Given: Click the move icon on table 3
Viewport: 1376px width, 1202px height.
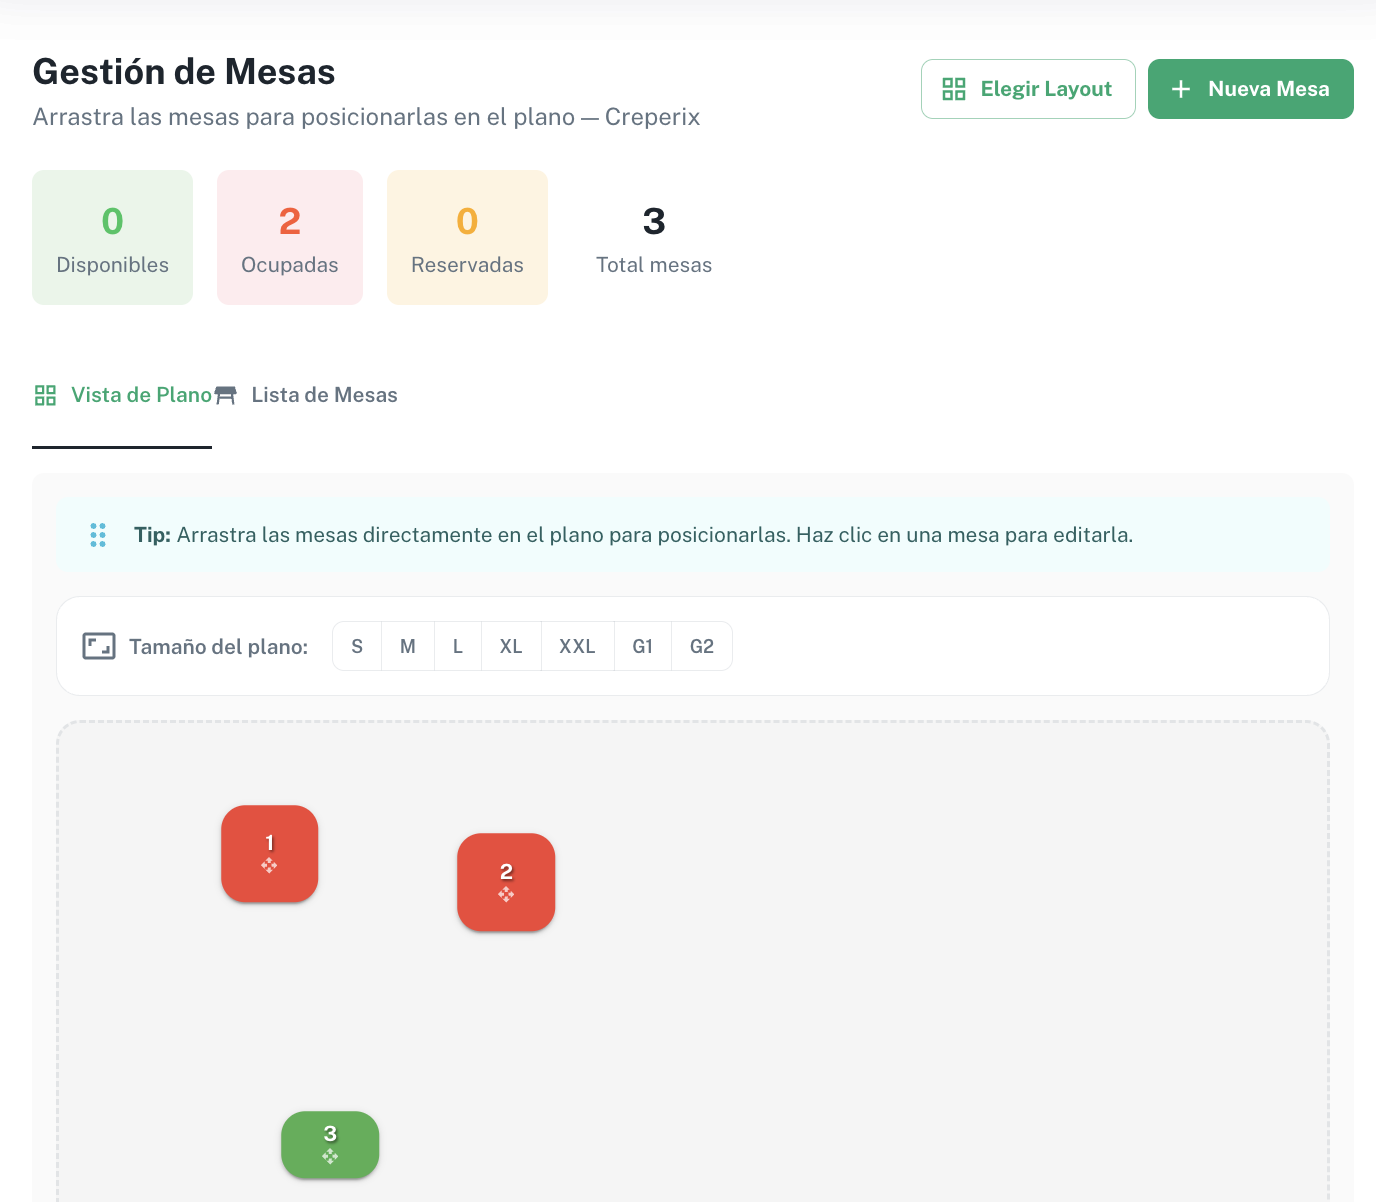Looking at the screenshot, I should tap(330, 1157).
